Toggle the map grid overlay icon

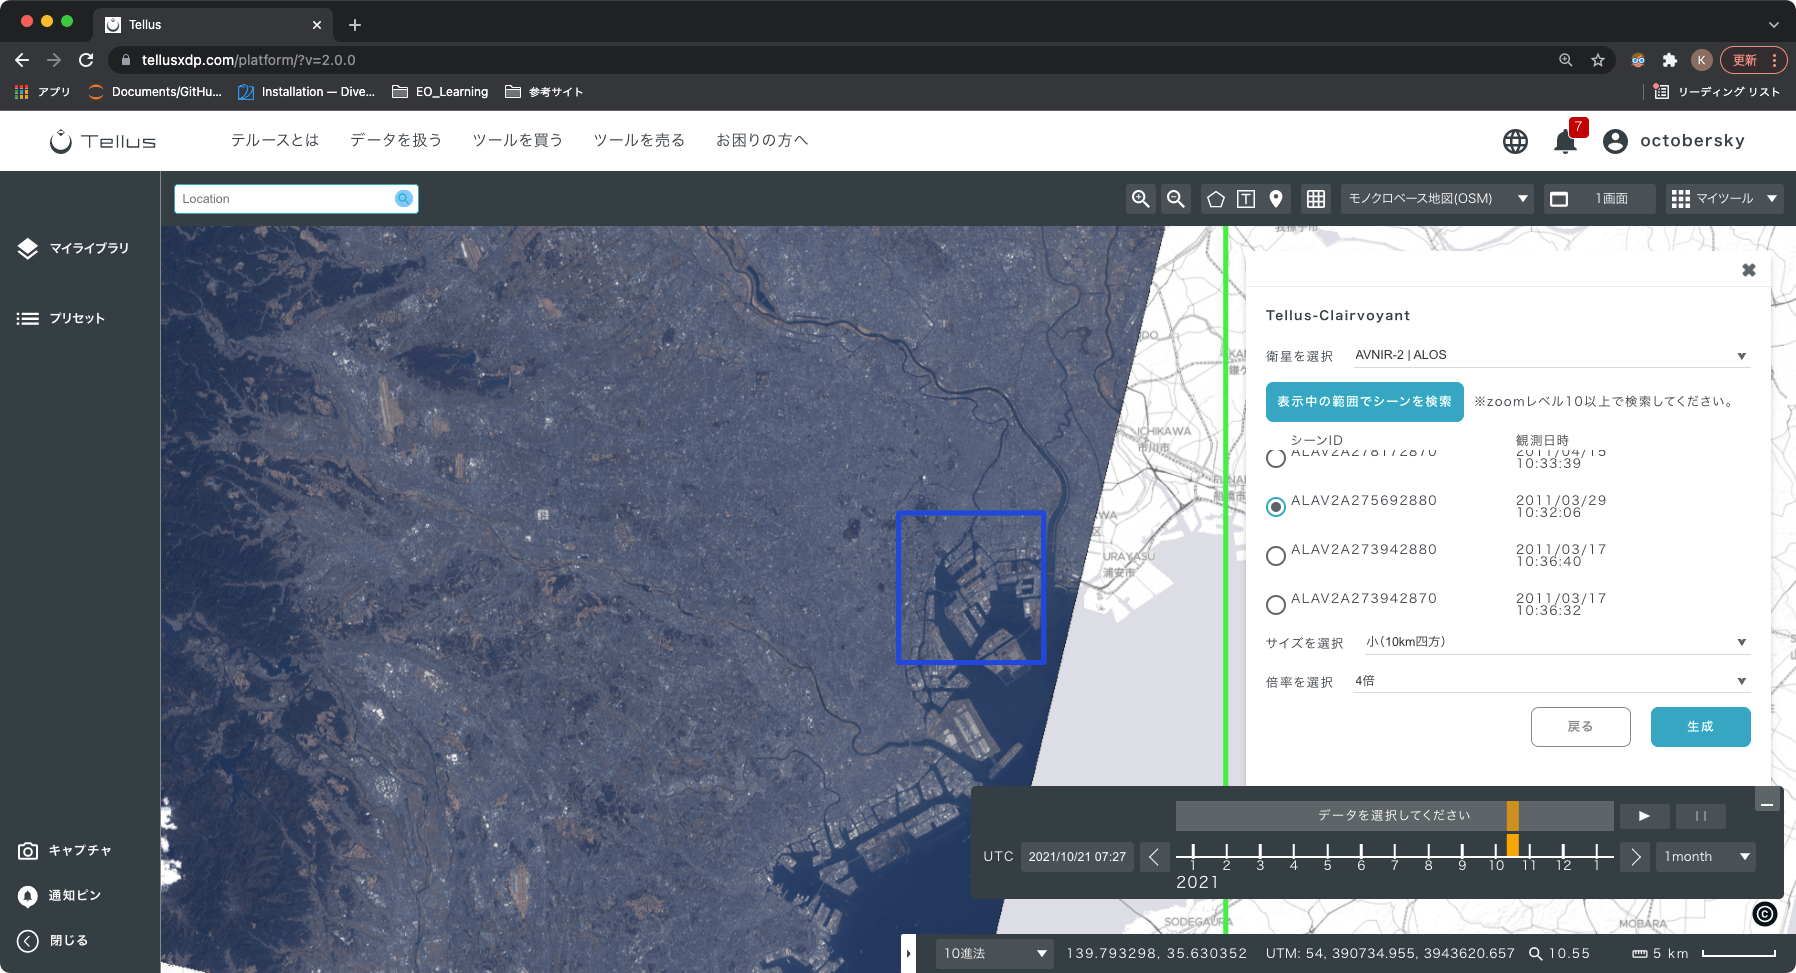click(1316, 199)
